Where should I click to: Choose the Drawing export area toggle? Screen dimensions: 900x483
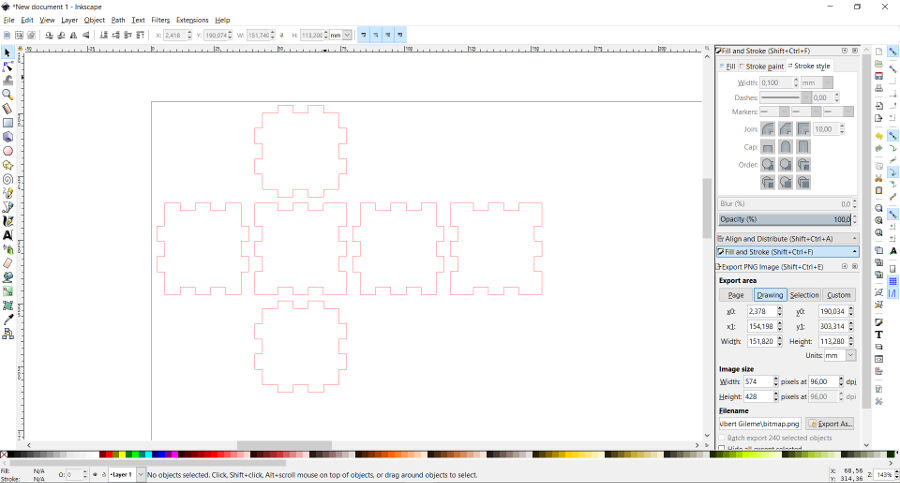770,295
